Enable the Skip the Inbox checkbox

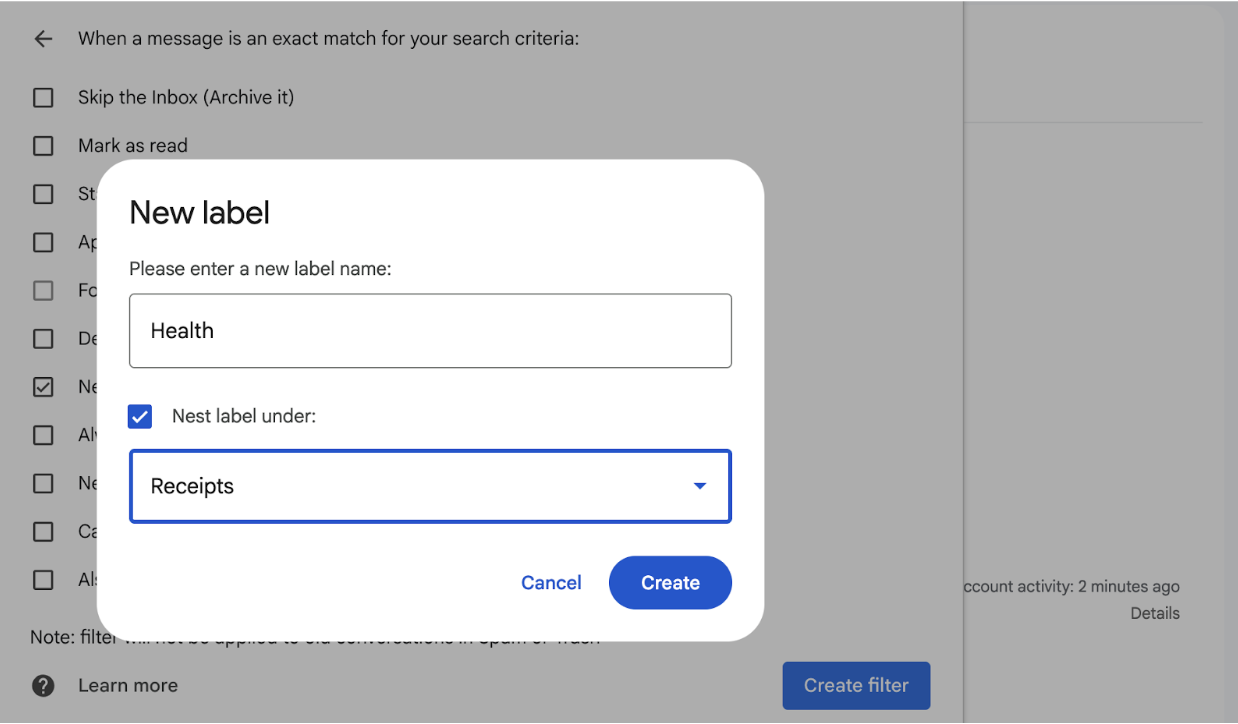click(43, 97)
